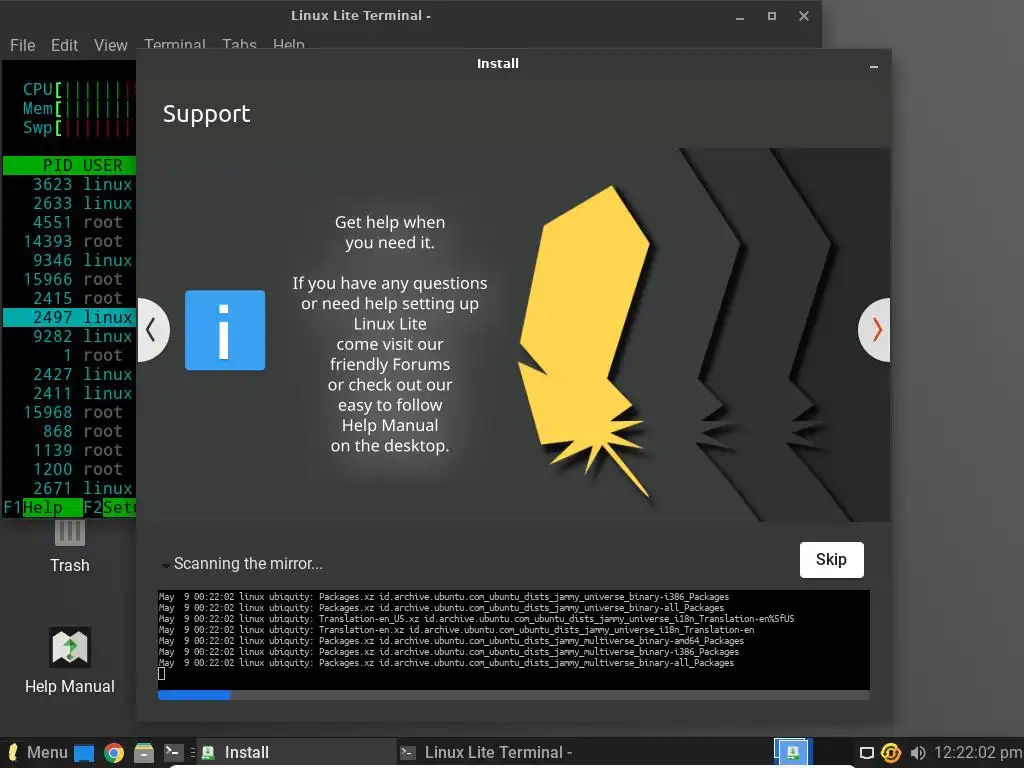This screenshot has height=768, width=1024.
Task: Click the CPU meter in htop
Action: (x=78, y=89)
